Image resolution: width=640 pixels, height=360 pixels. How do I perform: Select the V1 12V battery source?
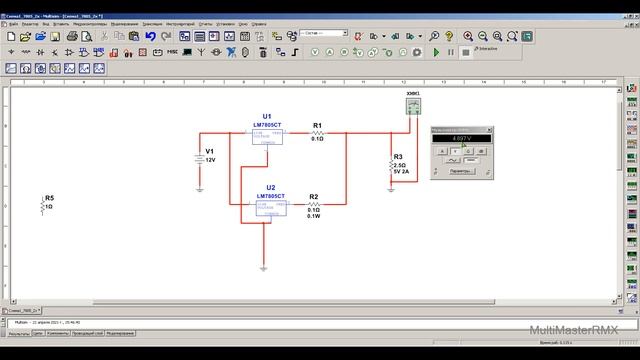(200, 159)
